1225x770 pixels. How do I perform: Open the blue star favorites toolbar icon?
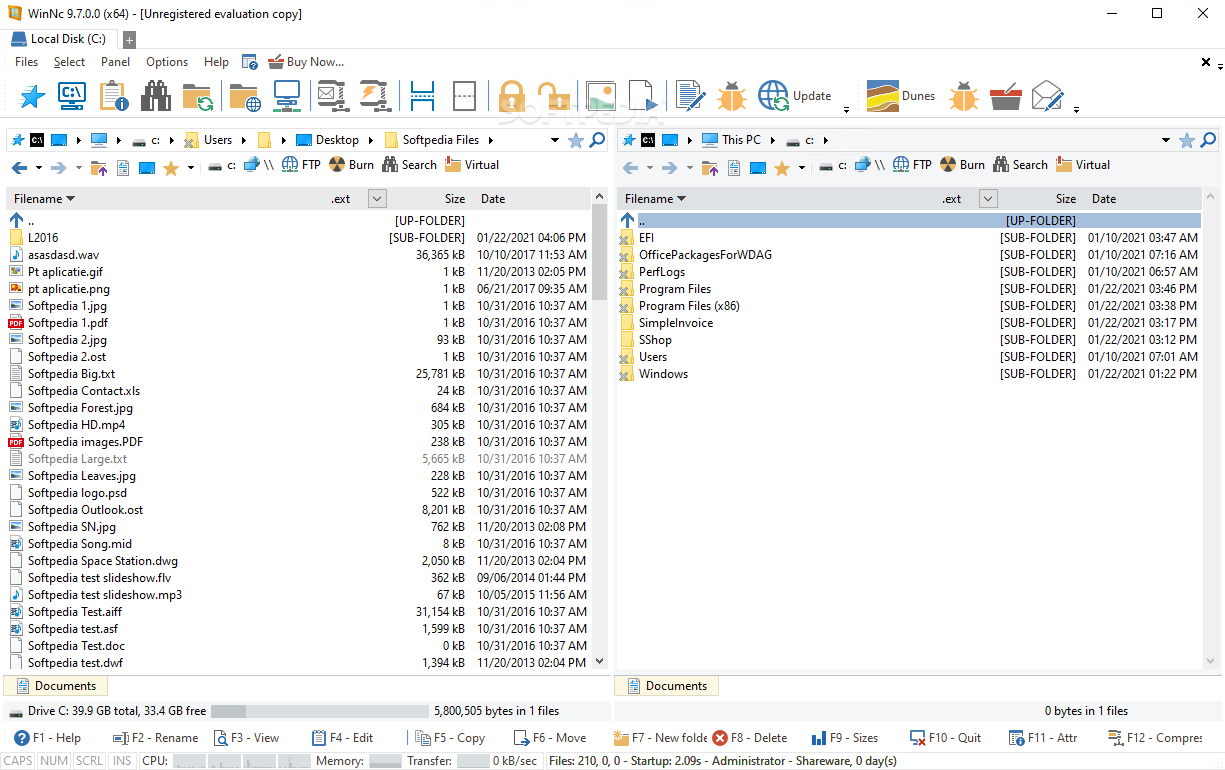point(33,96)
